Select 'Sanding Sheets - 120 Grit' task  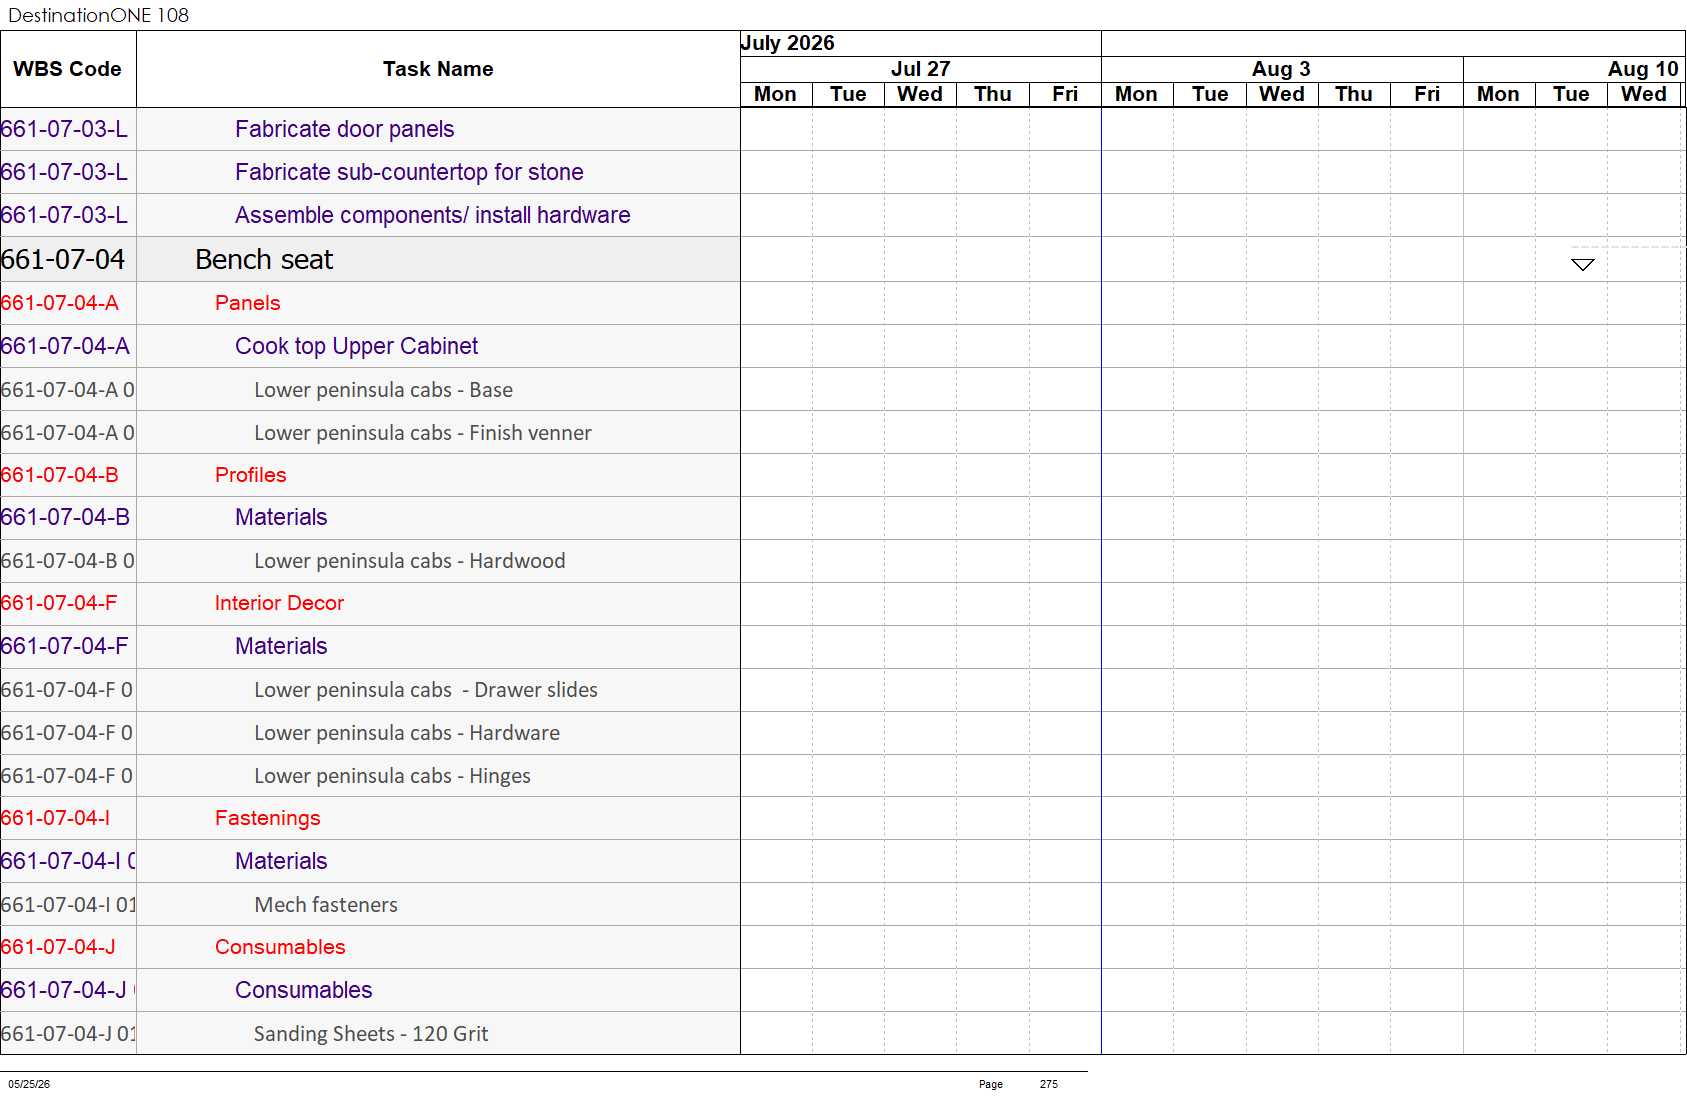coord(371,1034)
